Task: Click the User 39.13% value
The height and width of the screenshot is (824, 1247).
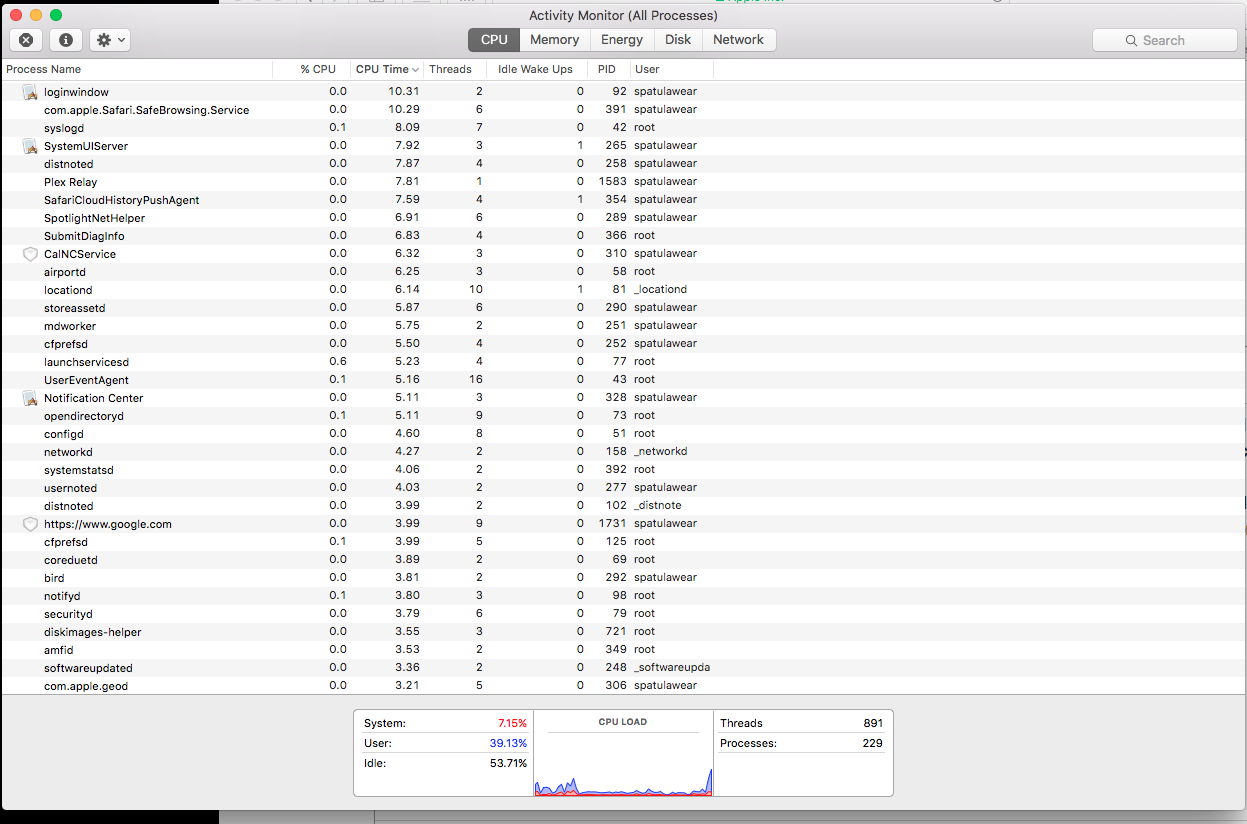Action: [x=509, y=743]
